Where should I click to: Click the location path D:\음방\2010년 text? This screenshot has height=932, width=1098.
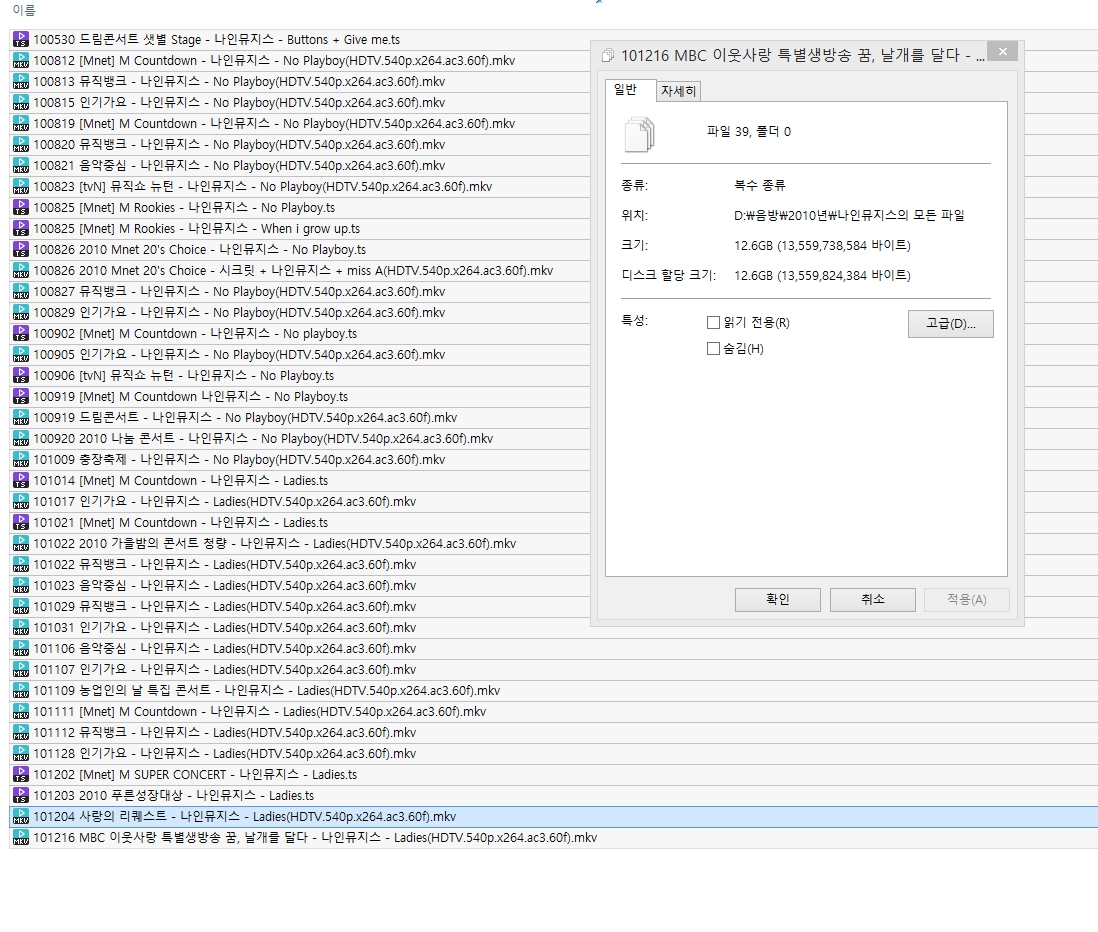pyautogui.click(x=849, y=216)
